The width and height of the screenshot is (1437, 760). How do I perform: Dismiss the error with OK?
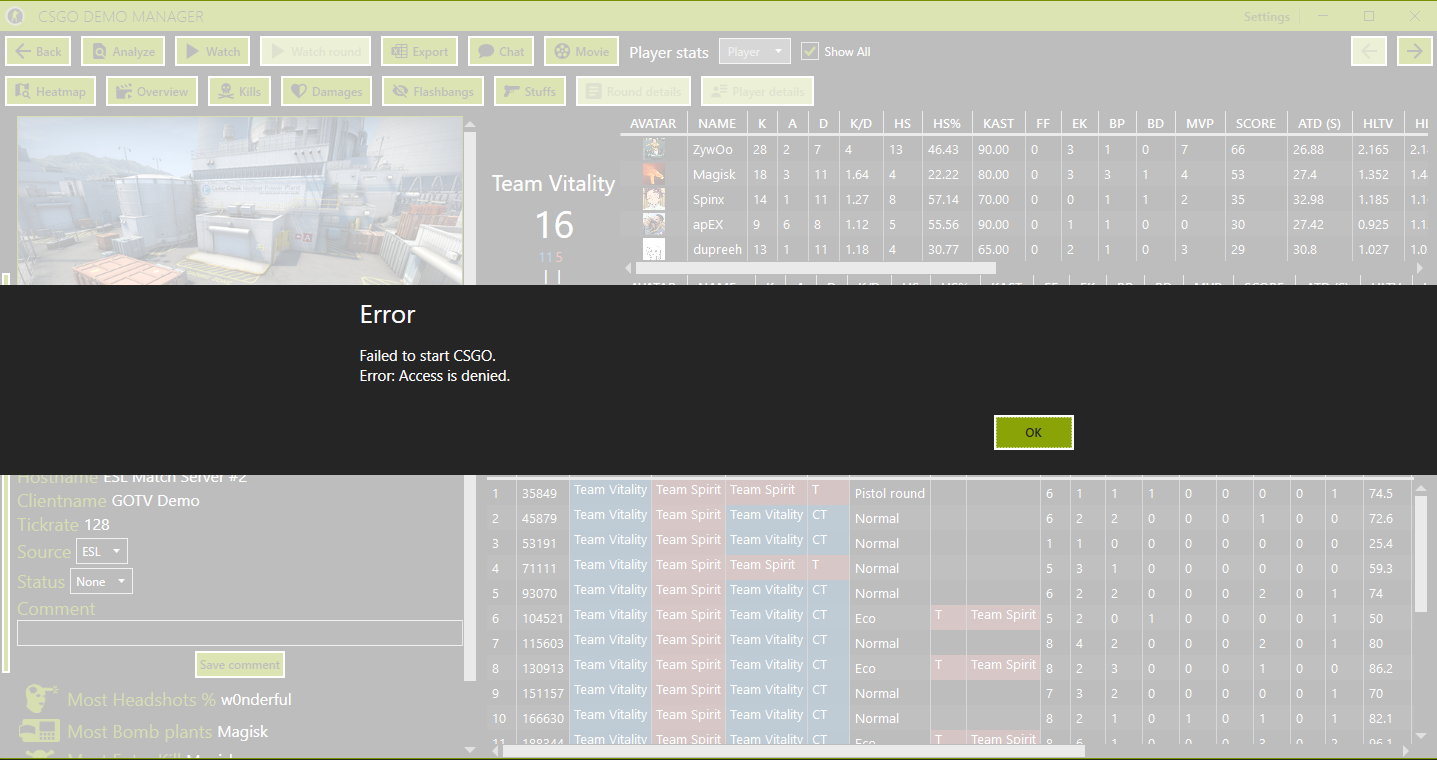[x=1033, y=432]
